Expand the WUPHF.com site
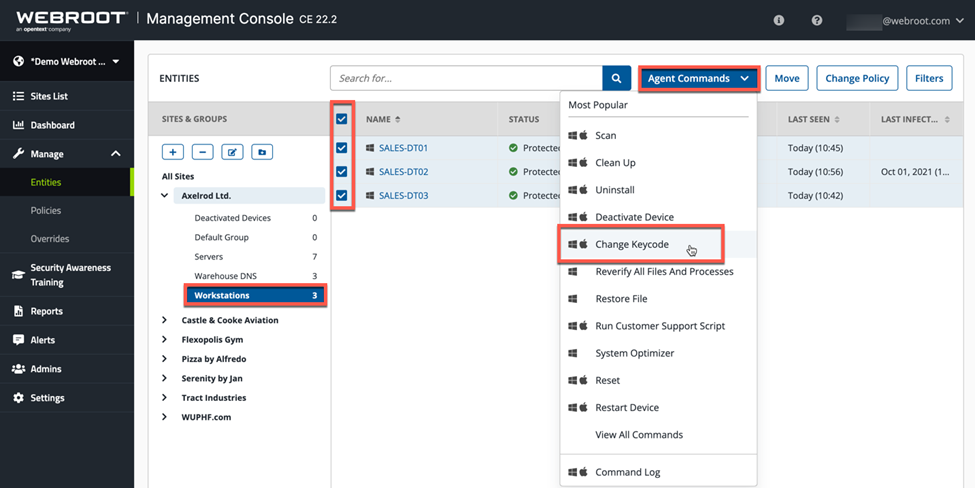 point(165,417)
